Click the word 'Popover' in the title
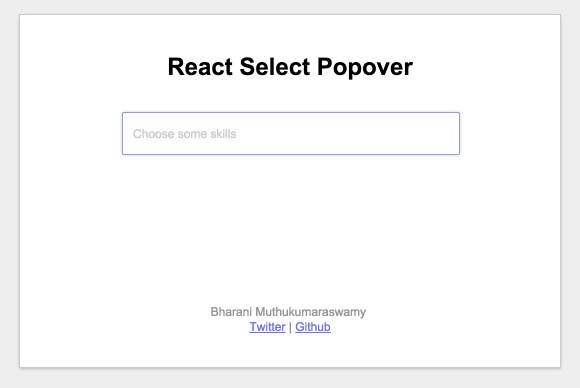This screenshot has width=580, height=388. [x=365, y=67]
